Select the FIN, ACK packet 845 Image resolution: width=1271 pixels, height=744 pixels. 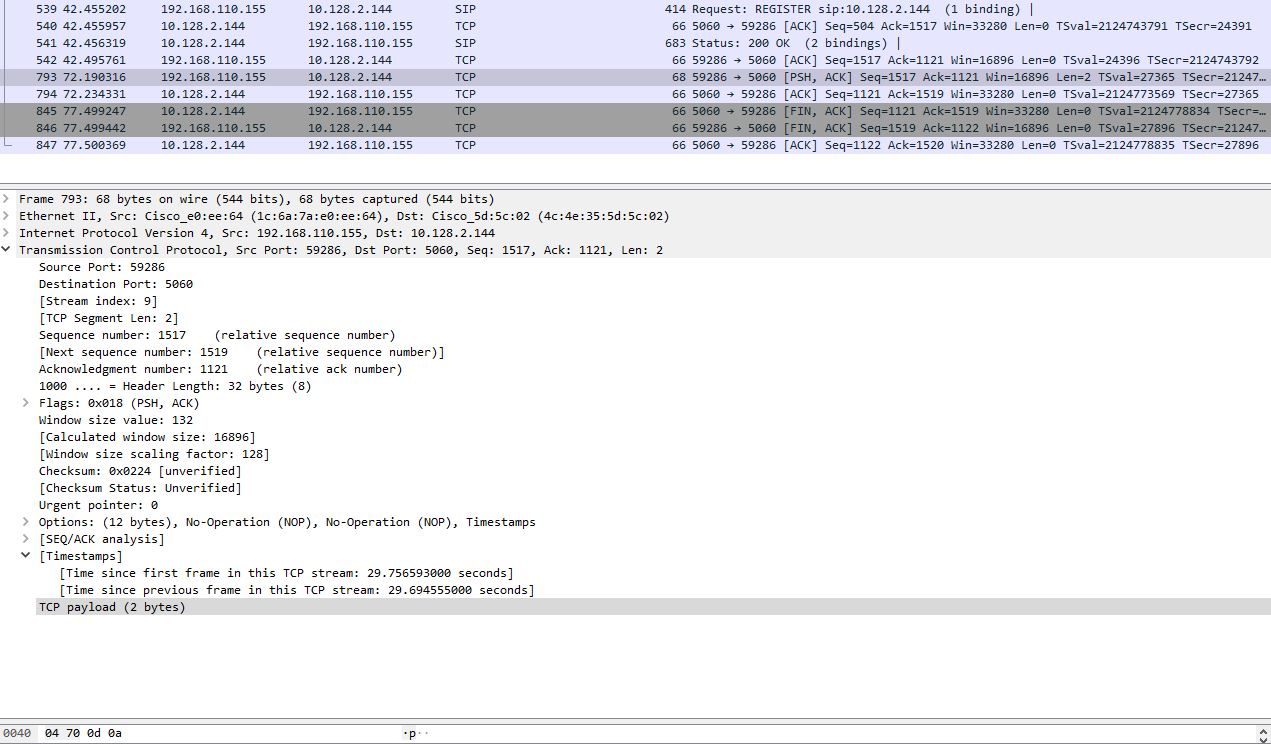tap(400, 111)
